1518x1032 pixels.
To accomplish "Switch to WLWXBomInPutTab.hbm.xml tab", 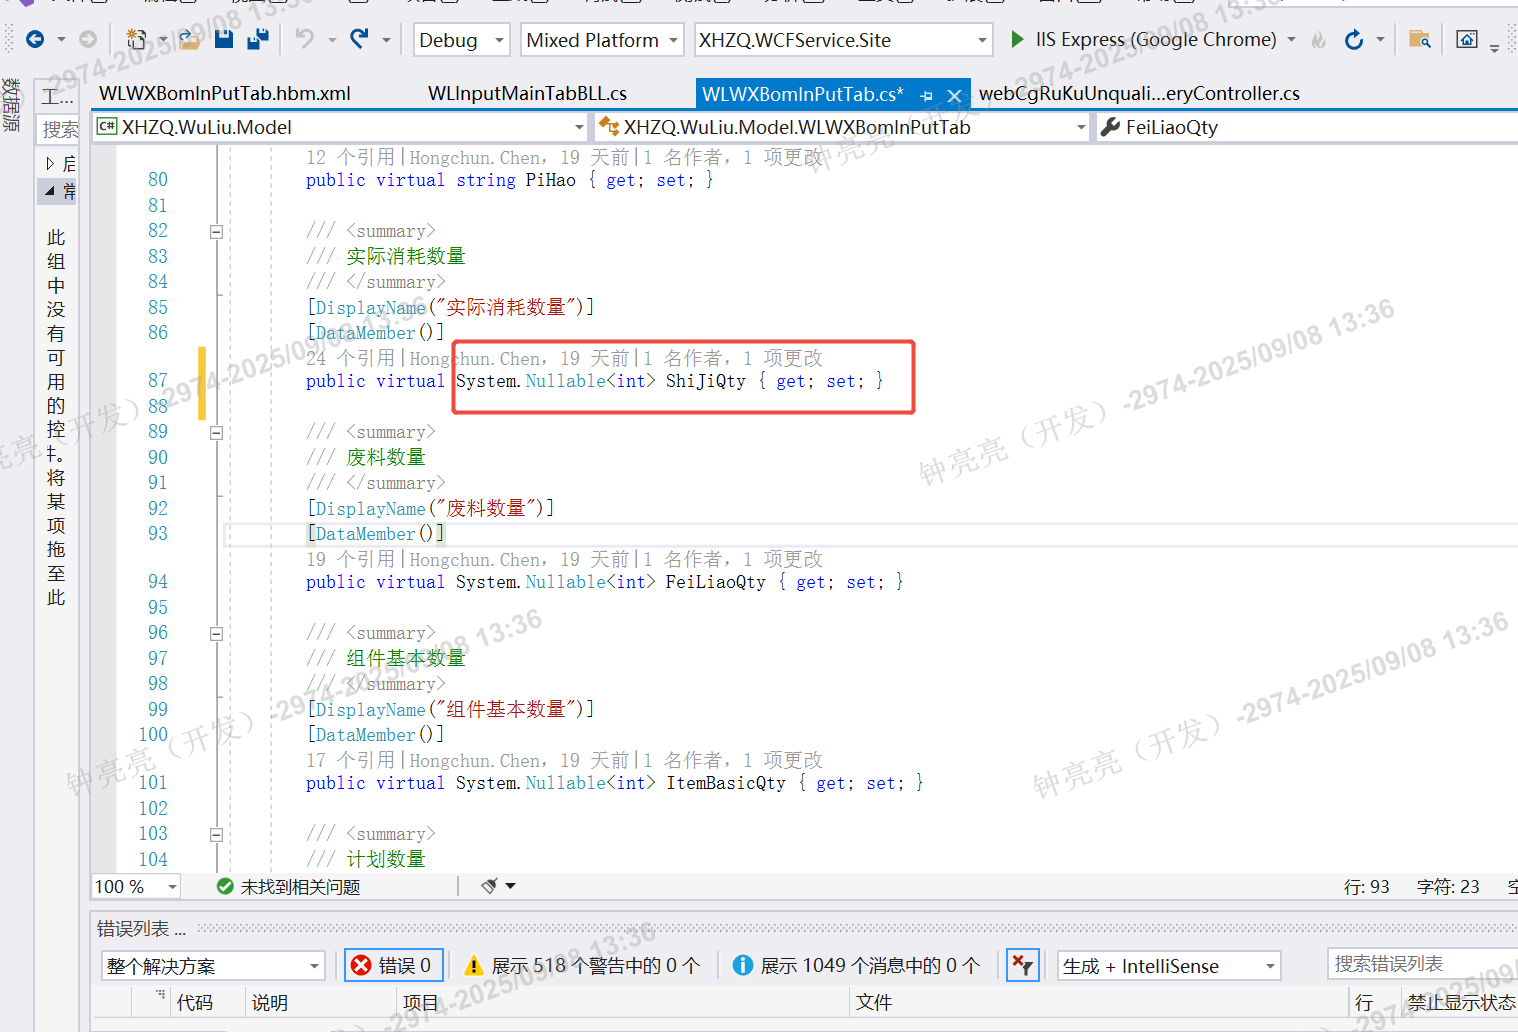I will click(225, 94).
